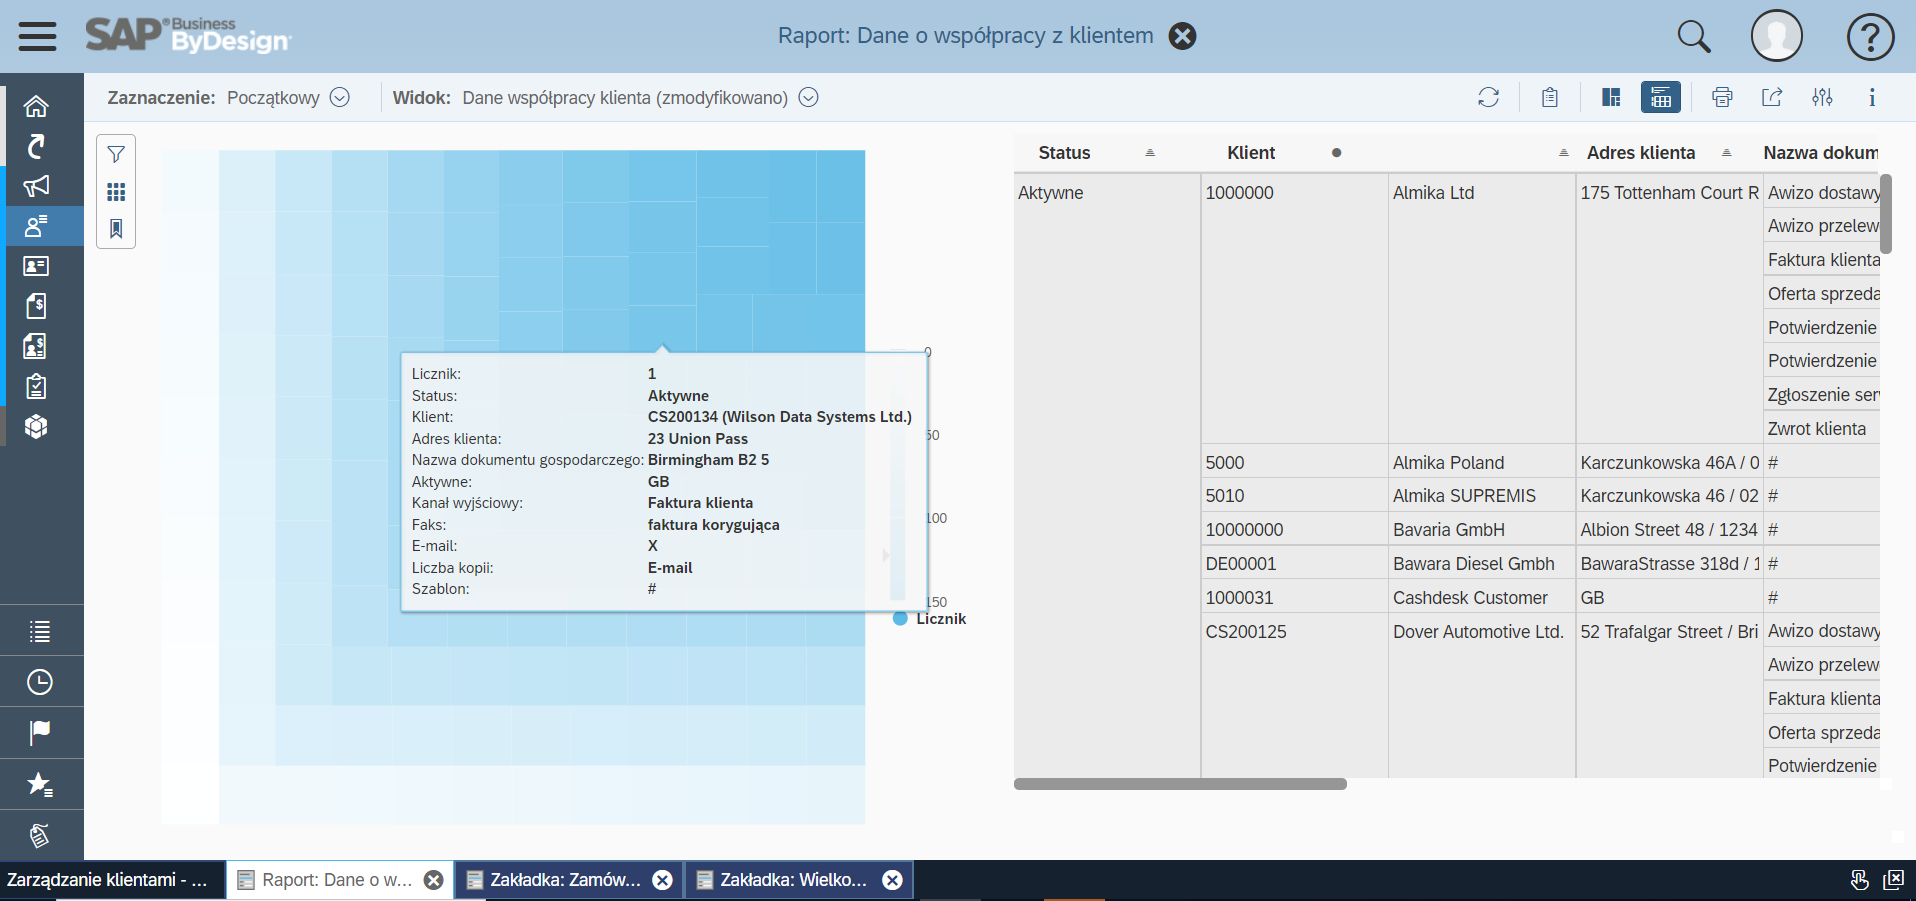The image size is (1916, 901).
Task: Open report settings sliders icon
Action: click(x=1822, y=97)
